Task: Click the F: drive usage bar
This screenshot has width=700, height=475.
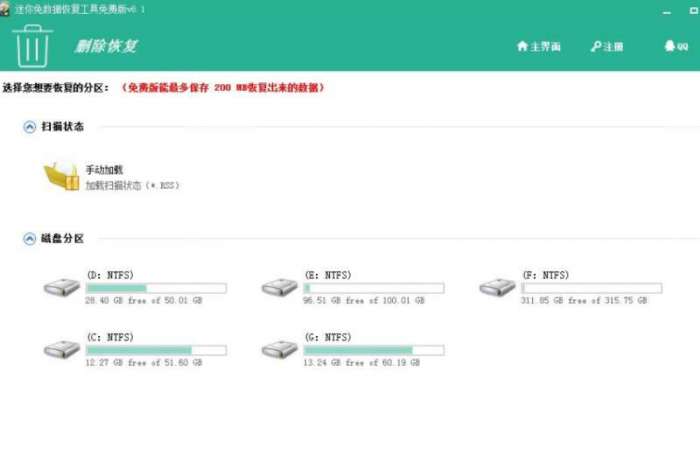Action: tap(590, 288)
